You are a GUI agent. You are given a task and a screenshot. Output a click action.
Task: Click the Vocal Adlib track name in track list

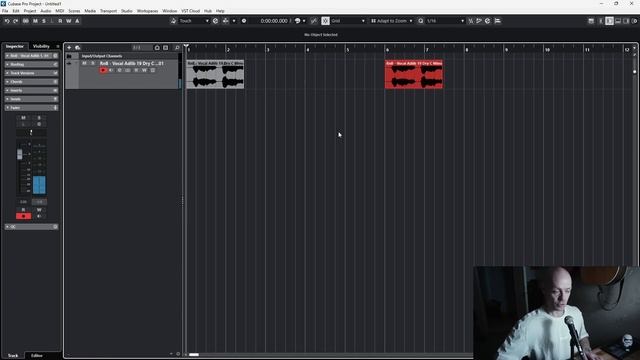[131, 63]
